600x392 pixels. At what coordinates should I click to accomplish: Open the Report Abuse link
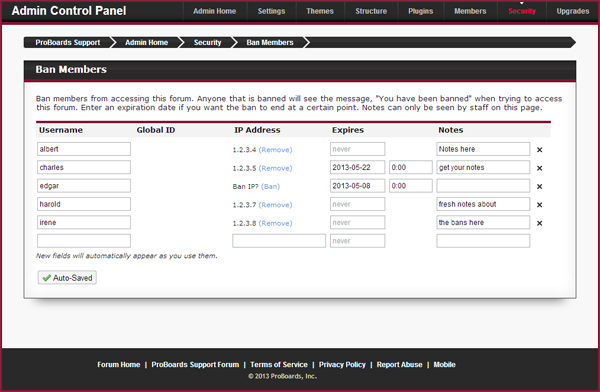(x=399, y=364)
